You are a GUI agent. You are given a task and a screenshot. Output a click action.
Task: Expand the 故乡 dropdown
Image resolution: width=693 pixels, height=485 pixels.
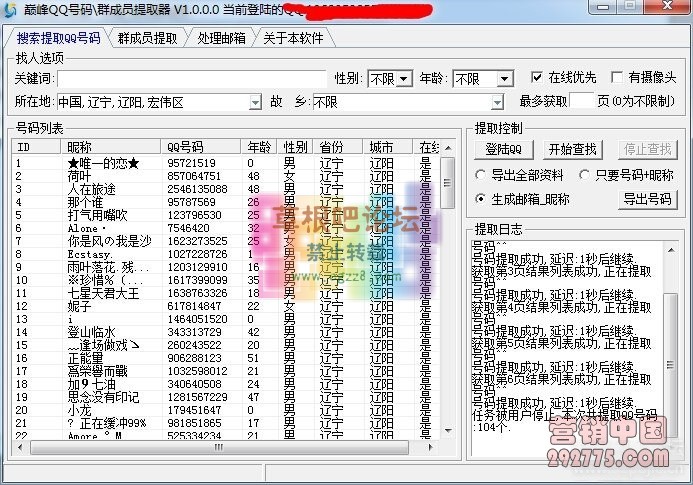pyautogui.click(x=497, y=103)
